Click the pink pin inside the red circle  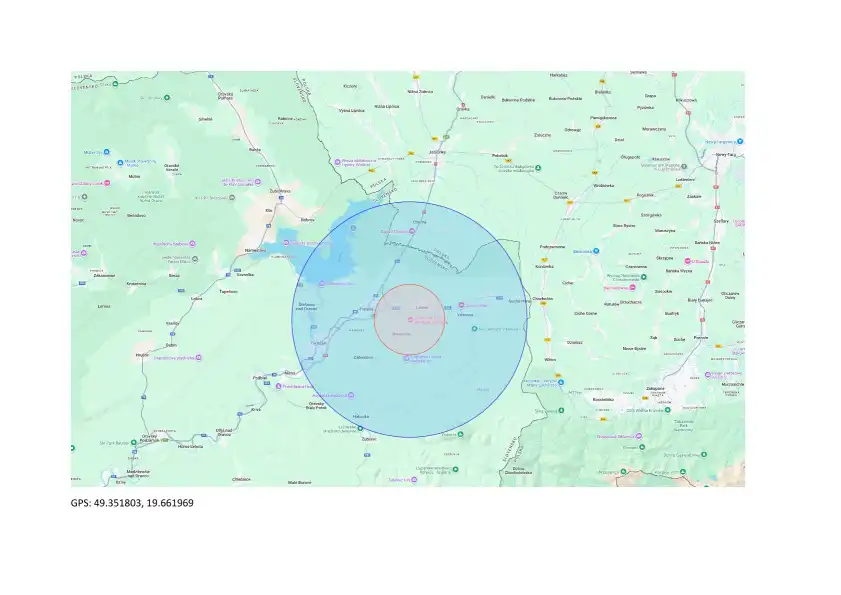point(408,320)
